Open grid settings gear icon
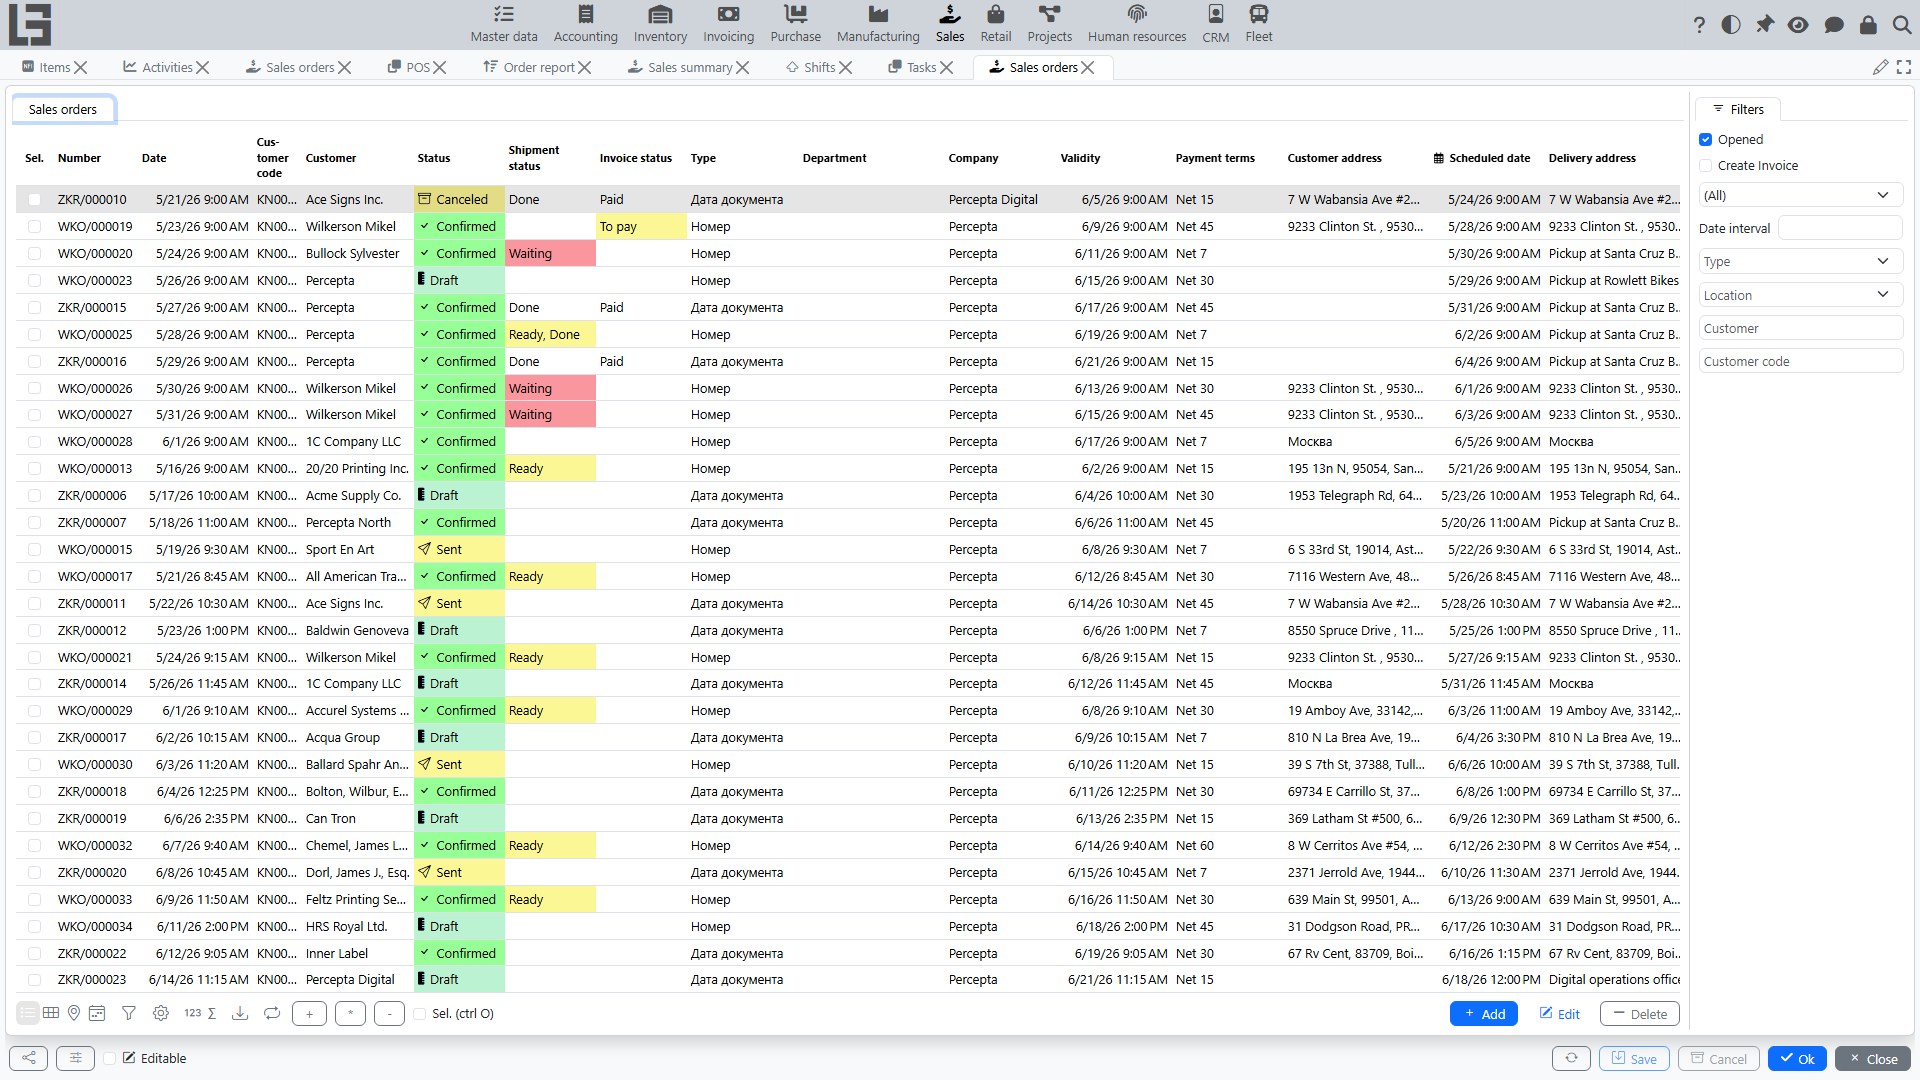The width and height of the screenshot is (1920, 1080). click(161, 1013)
